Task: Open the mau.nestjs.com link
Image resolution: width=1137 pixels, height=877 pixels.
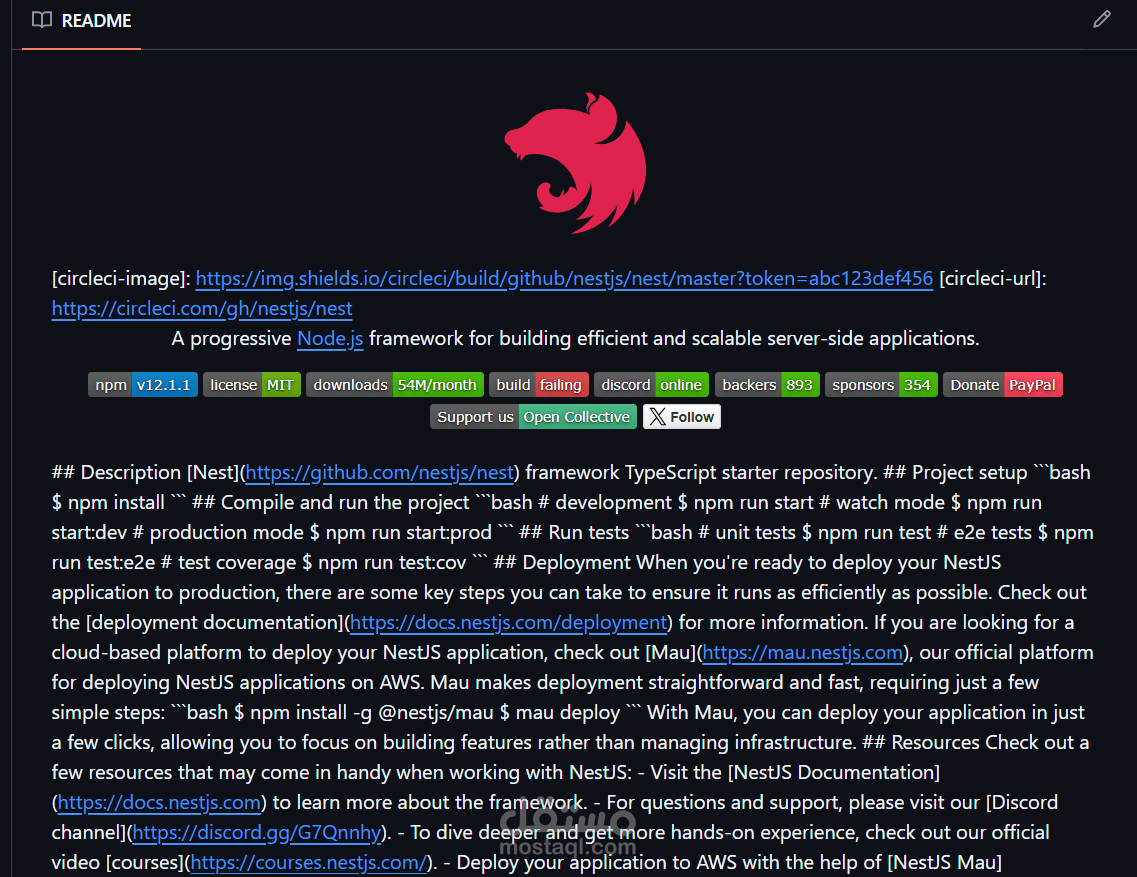Action: (x=803, y=653)
